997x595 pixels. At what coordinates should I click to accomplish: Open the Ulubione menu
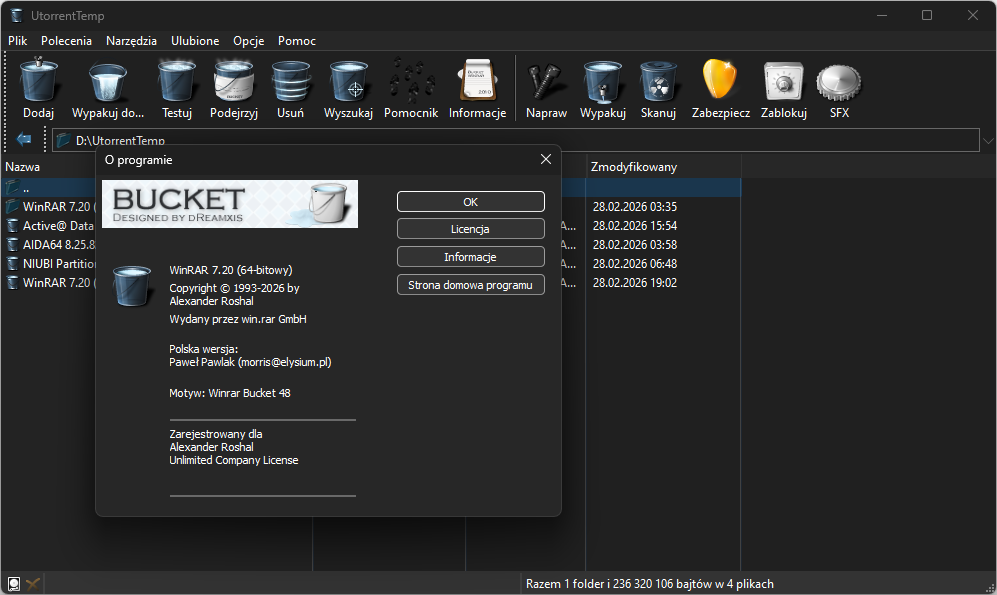tap(195, 41)
